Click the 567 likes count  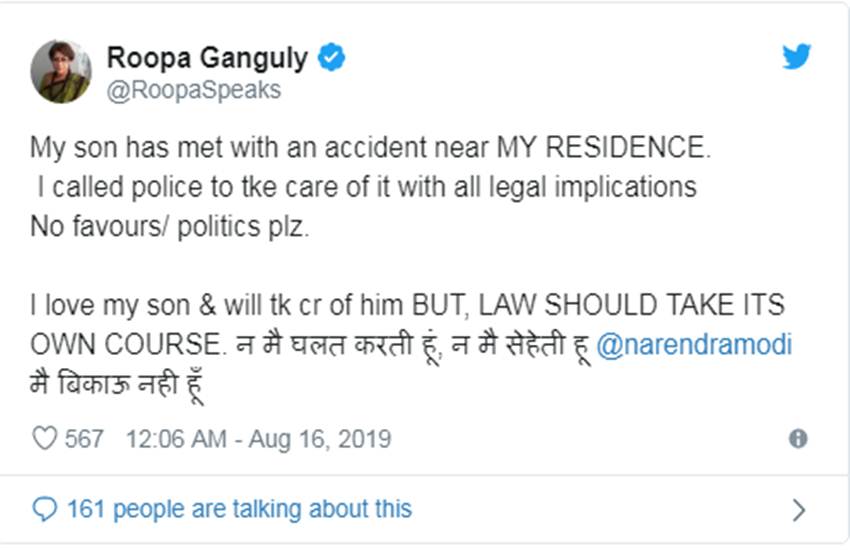click(84, 439)
